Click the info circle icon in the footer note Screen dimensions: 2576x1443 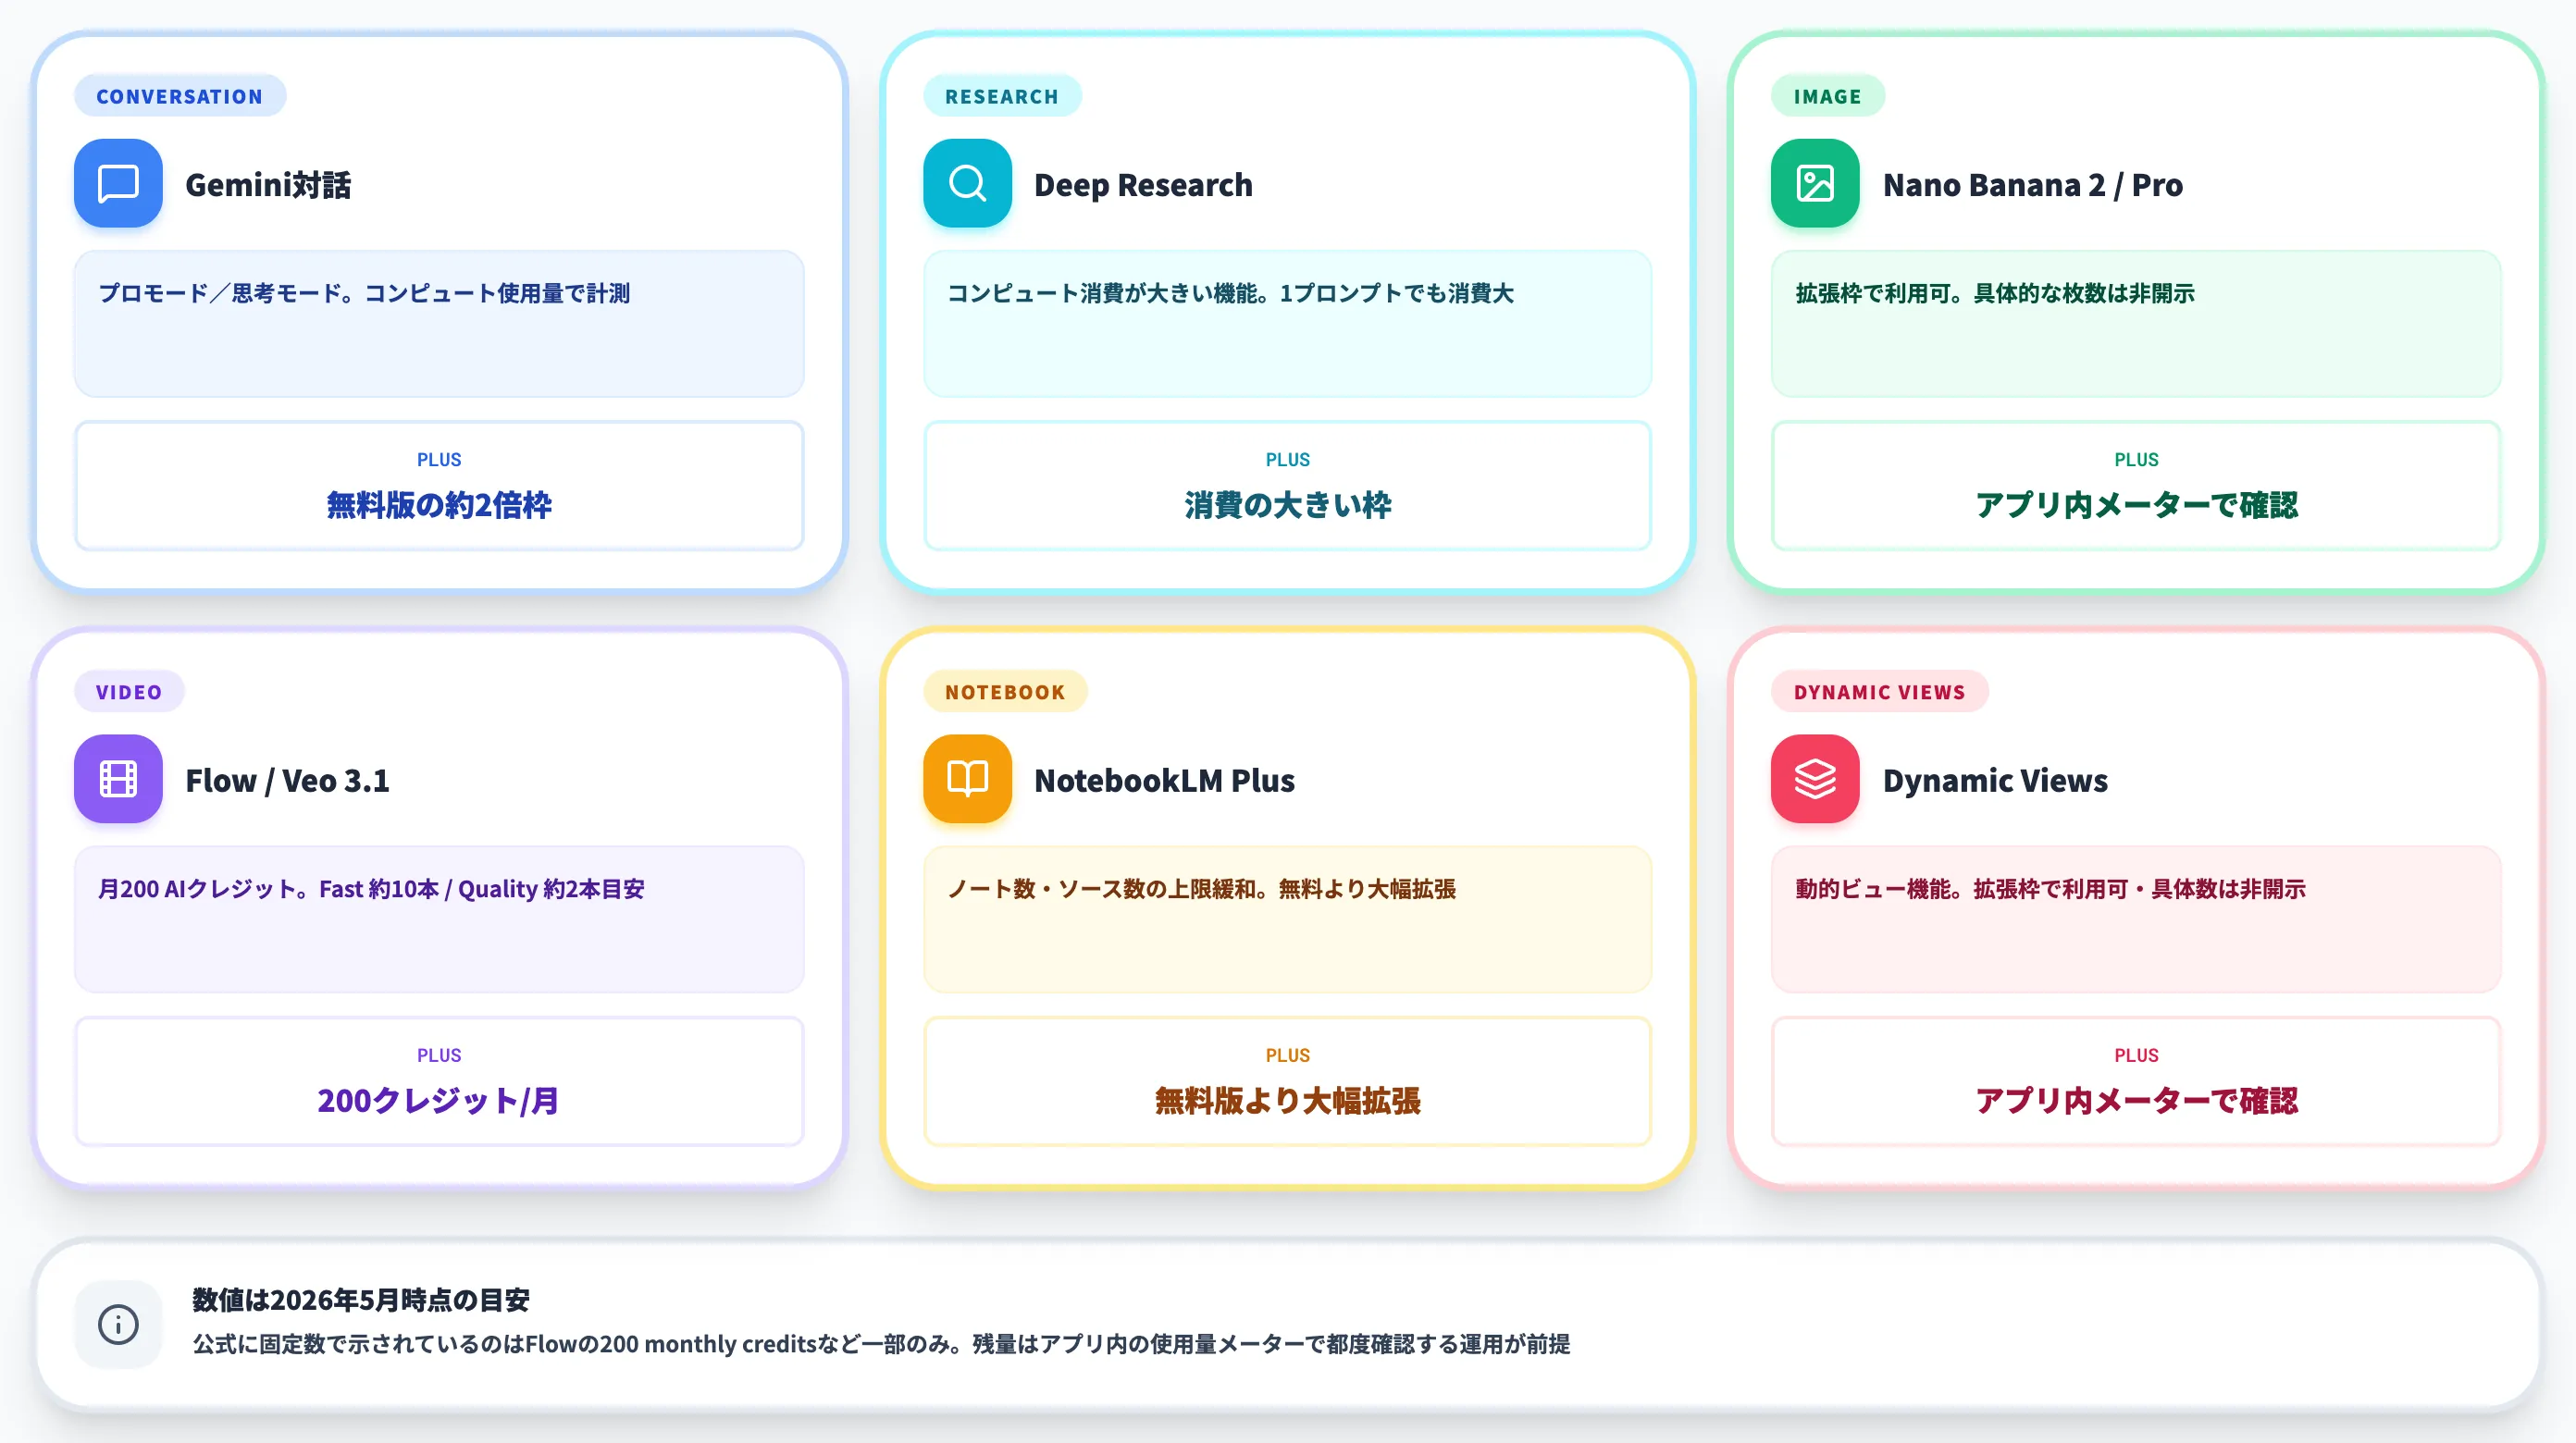pos(118,1325)
